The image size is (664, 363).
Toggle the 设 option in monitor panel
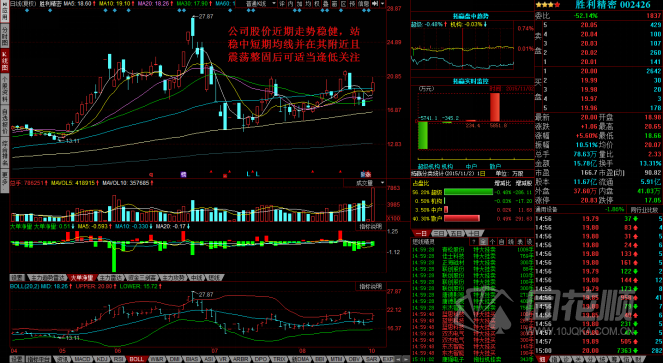(529, 241)
